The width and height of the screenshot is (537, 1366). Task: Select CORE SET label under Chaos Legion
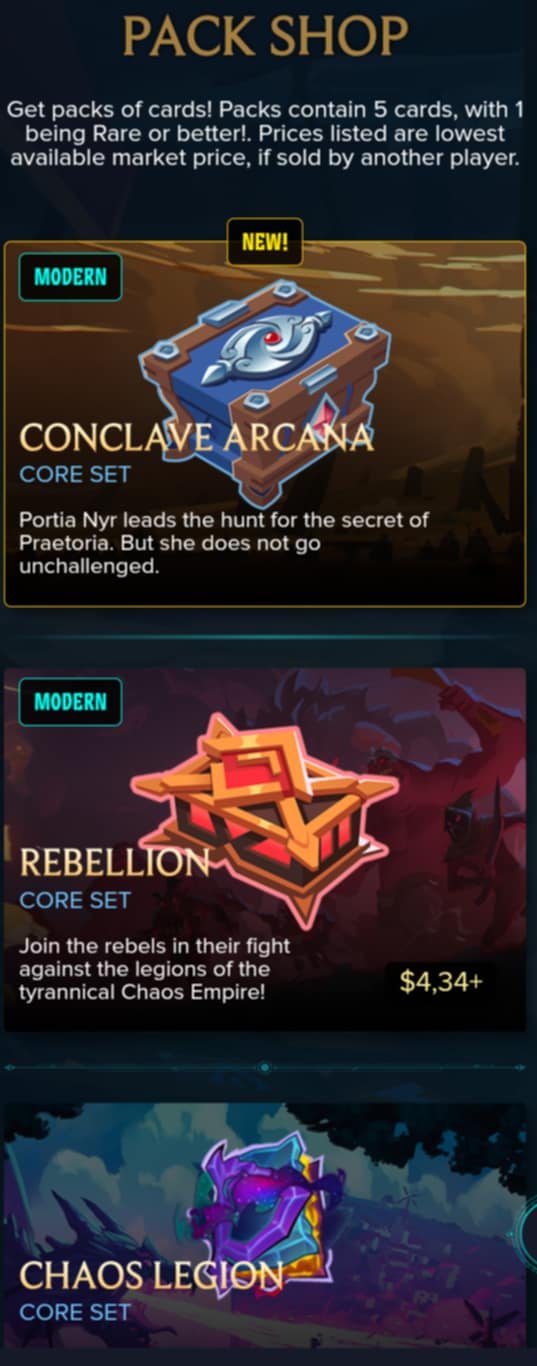pyautogui.click(x=75, y=1312)
